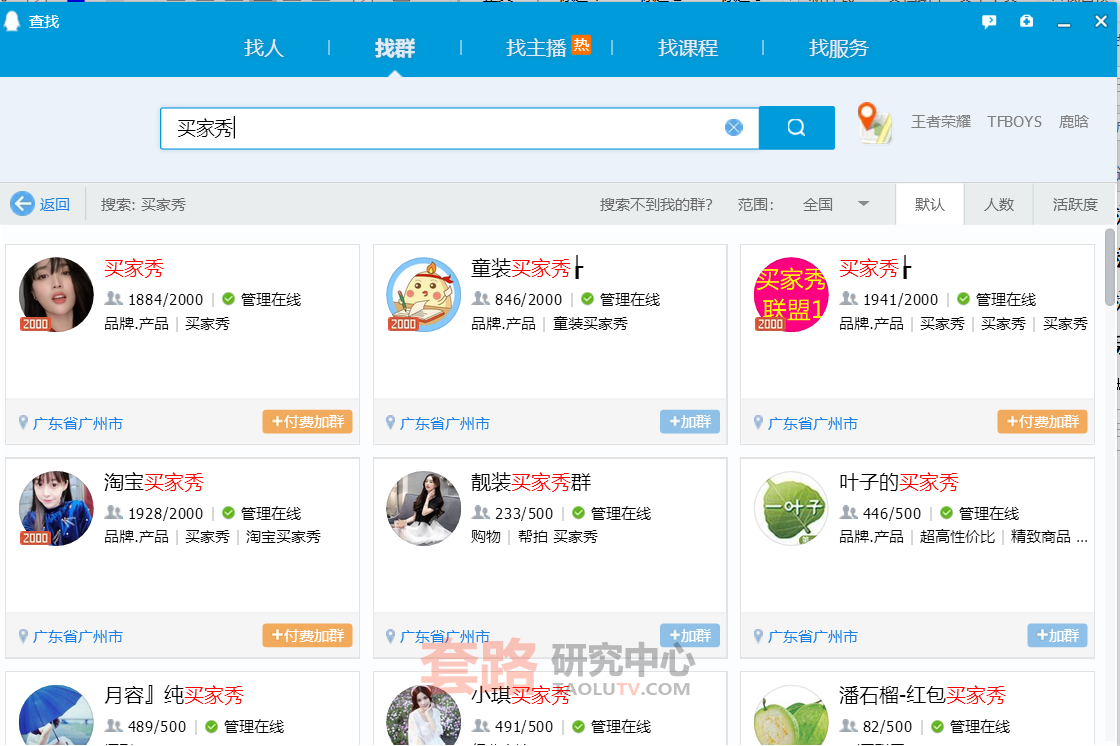The width and height of the screenshot is (1120, 746).
Task: Open the 小琪买家秀 group title
Action: 521,695
